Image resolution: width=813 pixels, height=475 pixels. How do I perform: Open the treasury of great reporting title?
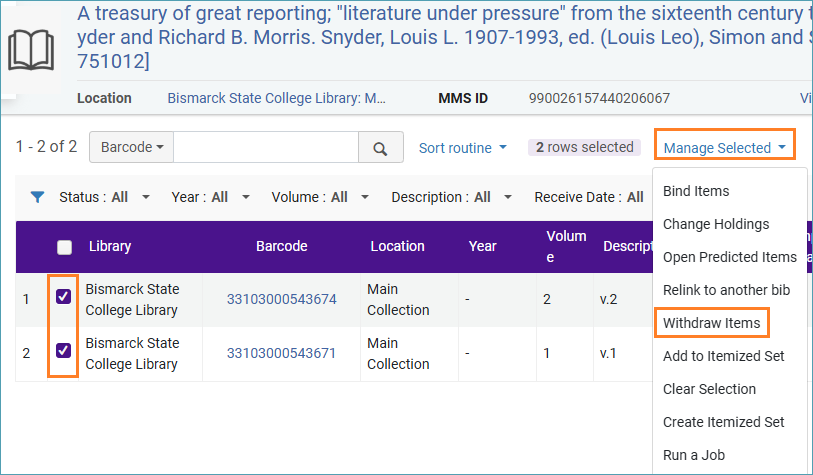tap(444, 37)
